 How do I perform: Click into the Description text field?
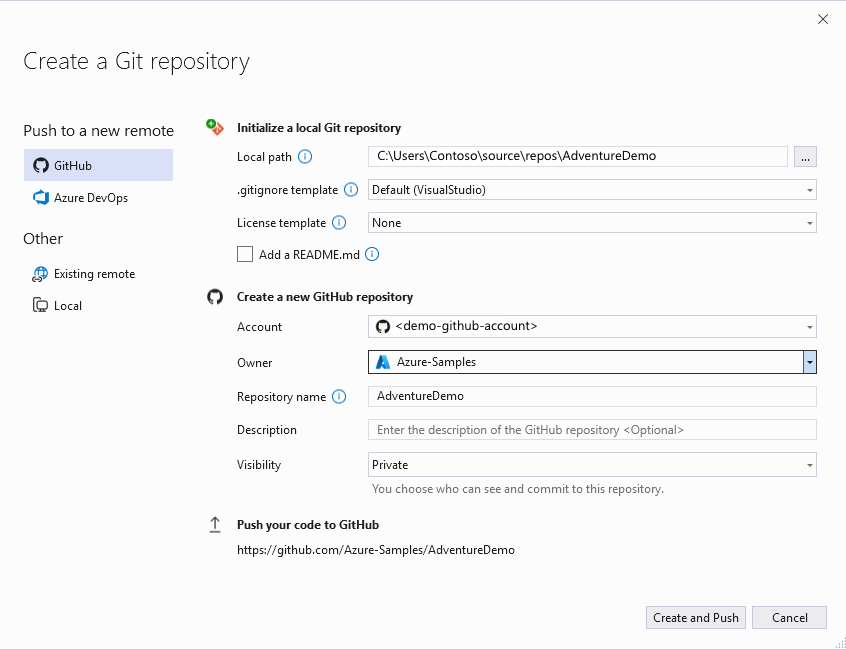(592, 430)
